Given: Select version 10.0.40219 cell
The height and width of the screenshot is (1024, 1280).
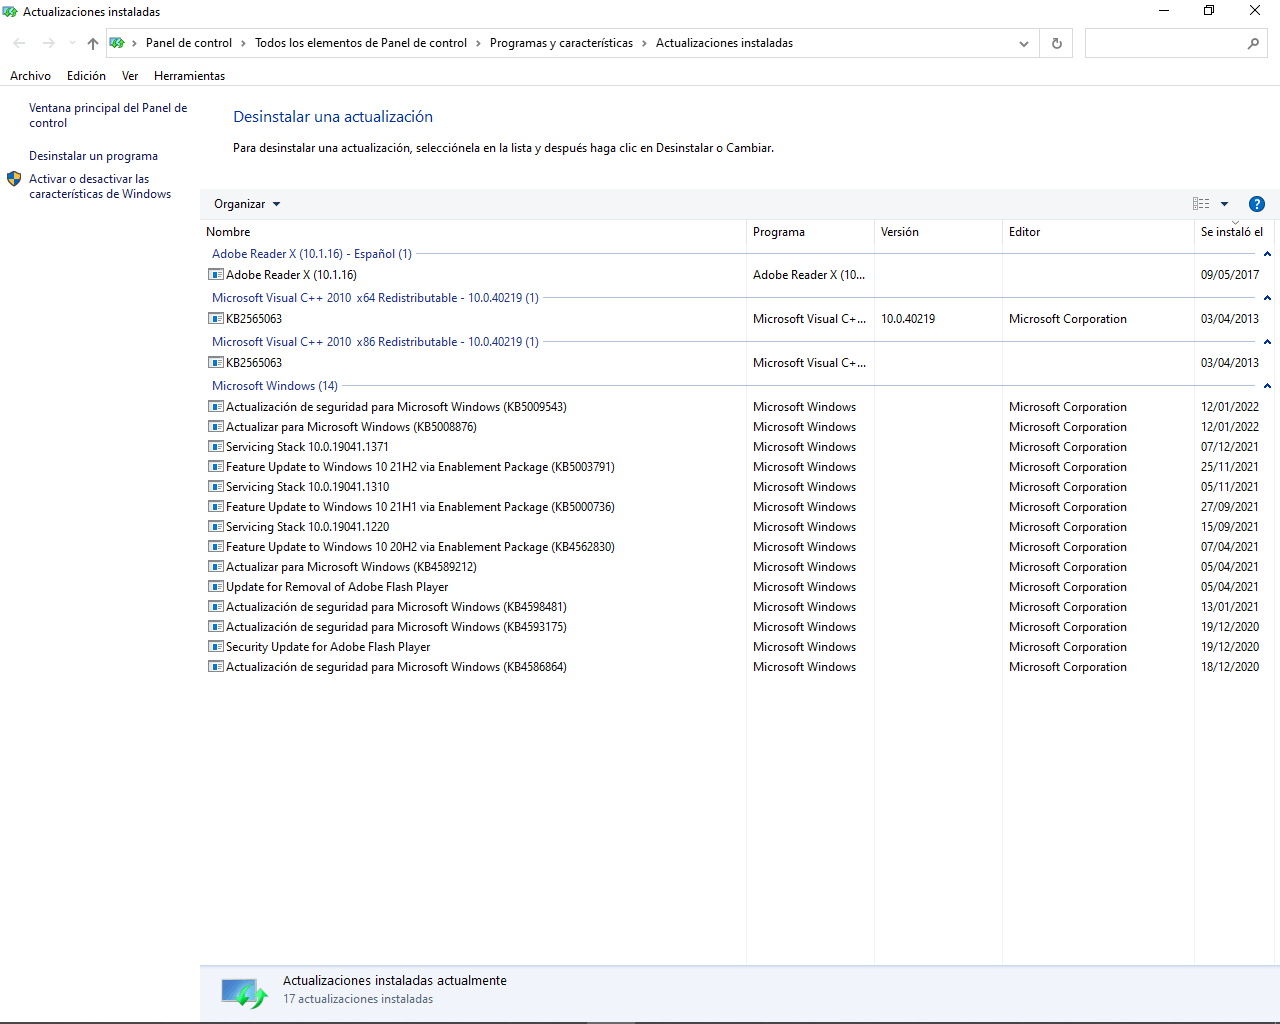Looking at the screenshot, I should click(x=908, y=319).
